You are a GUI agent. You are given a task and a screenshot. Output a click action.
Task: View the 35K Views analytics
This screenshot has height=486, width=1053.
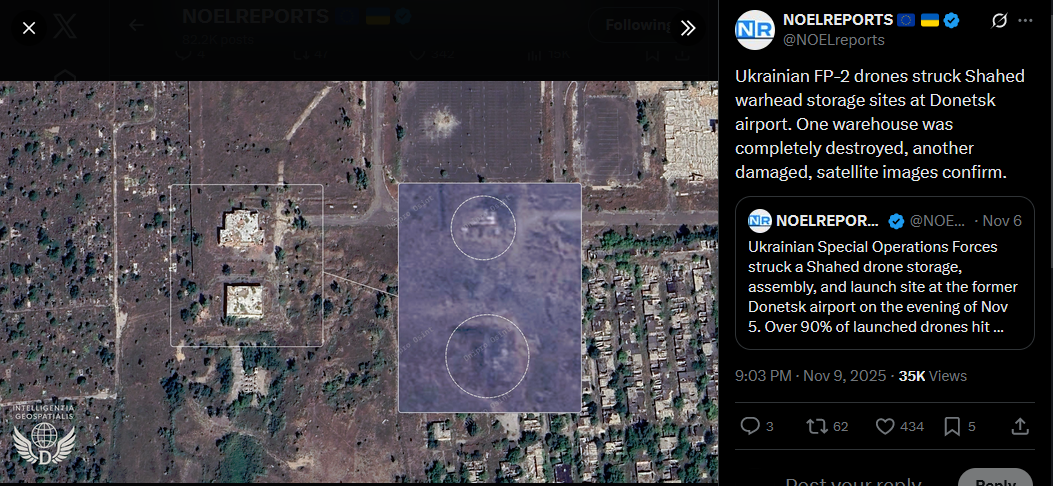click(933, 376)
